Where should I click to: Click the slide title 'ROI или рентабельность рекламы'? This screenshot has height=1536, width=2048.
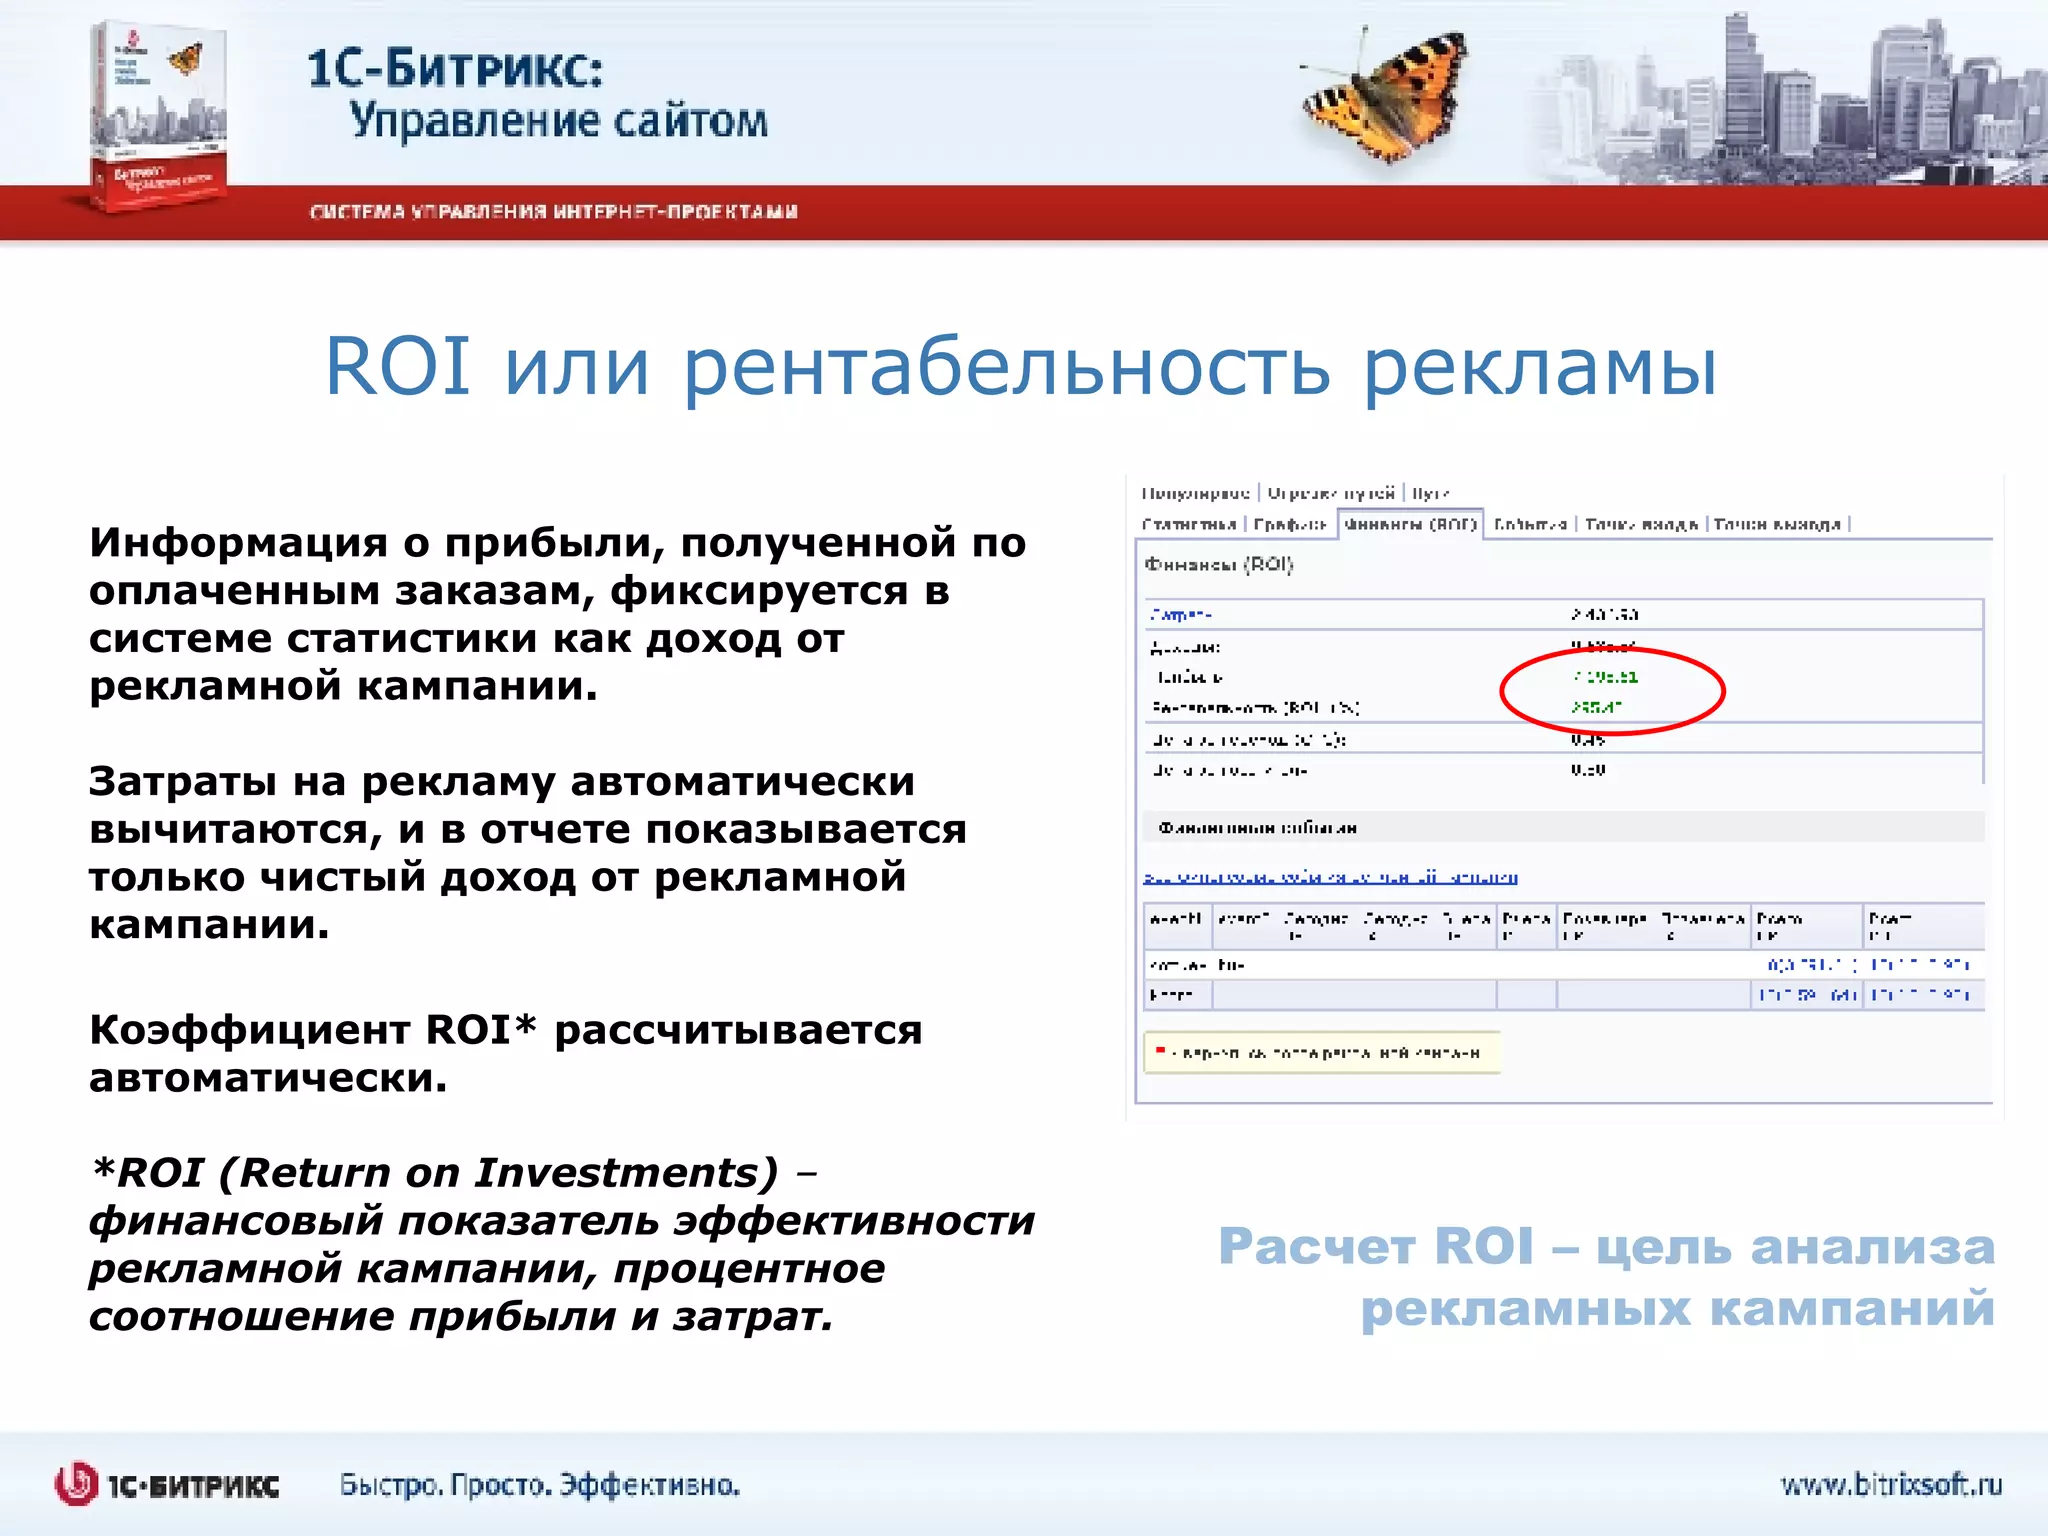click(1021, 368)
